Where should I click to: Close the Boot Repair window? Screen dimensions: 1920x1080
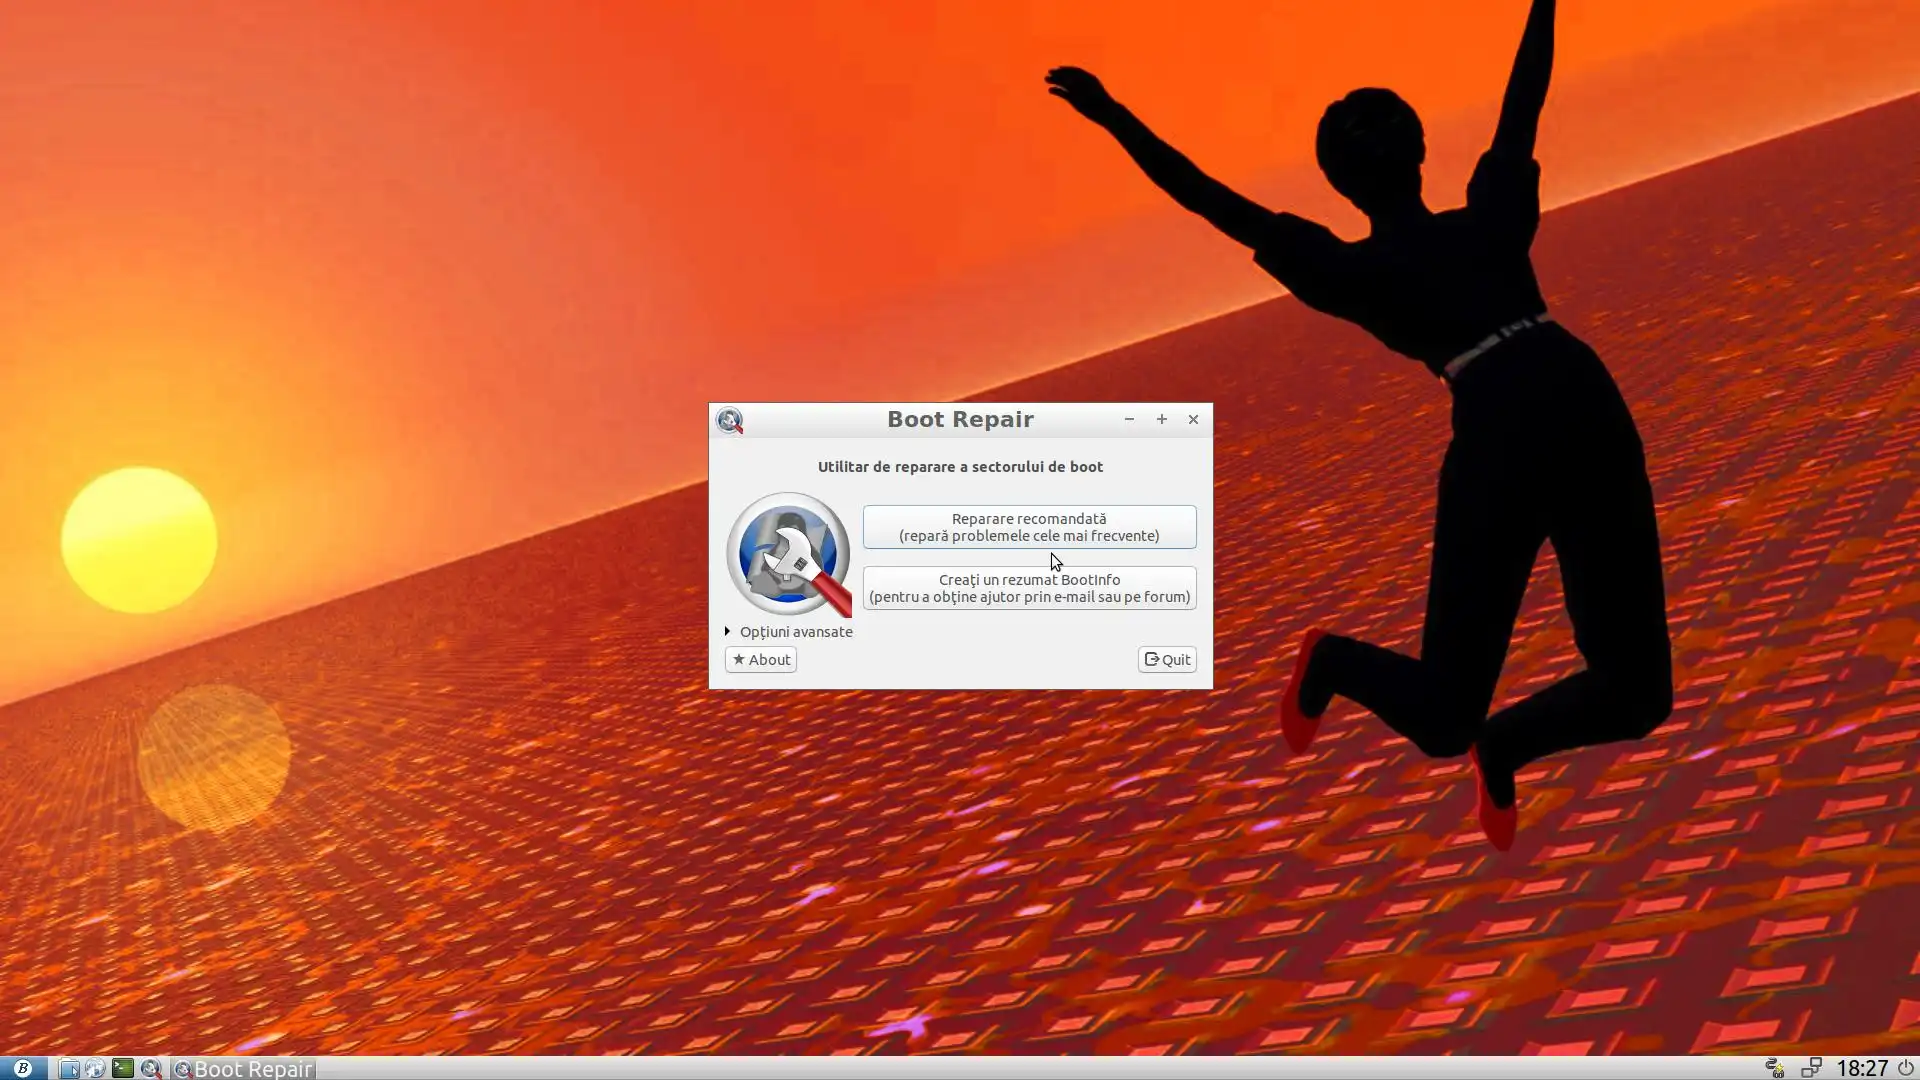point(1193,420)
